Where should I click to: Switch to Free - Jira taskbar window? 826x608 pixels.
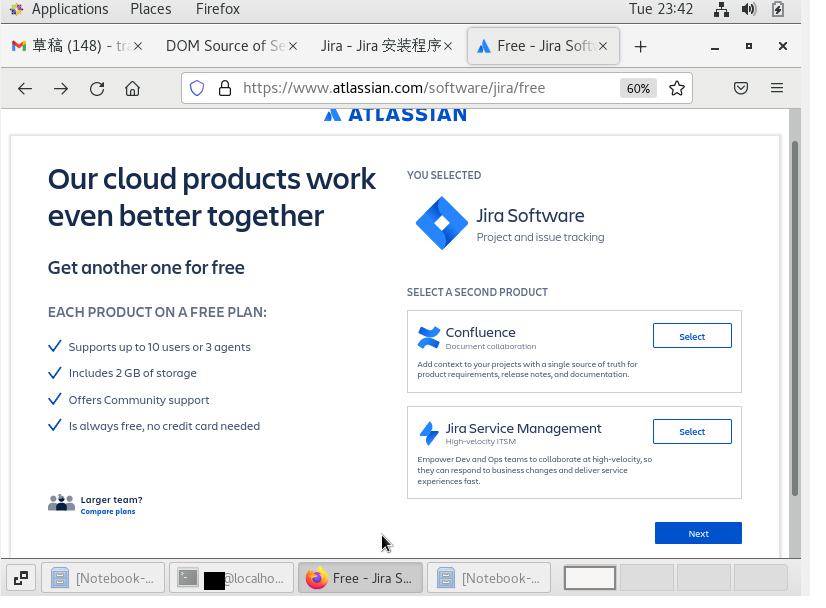[360, 578]
